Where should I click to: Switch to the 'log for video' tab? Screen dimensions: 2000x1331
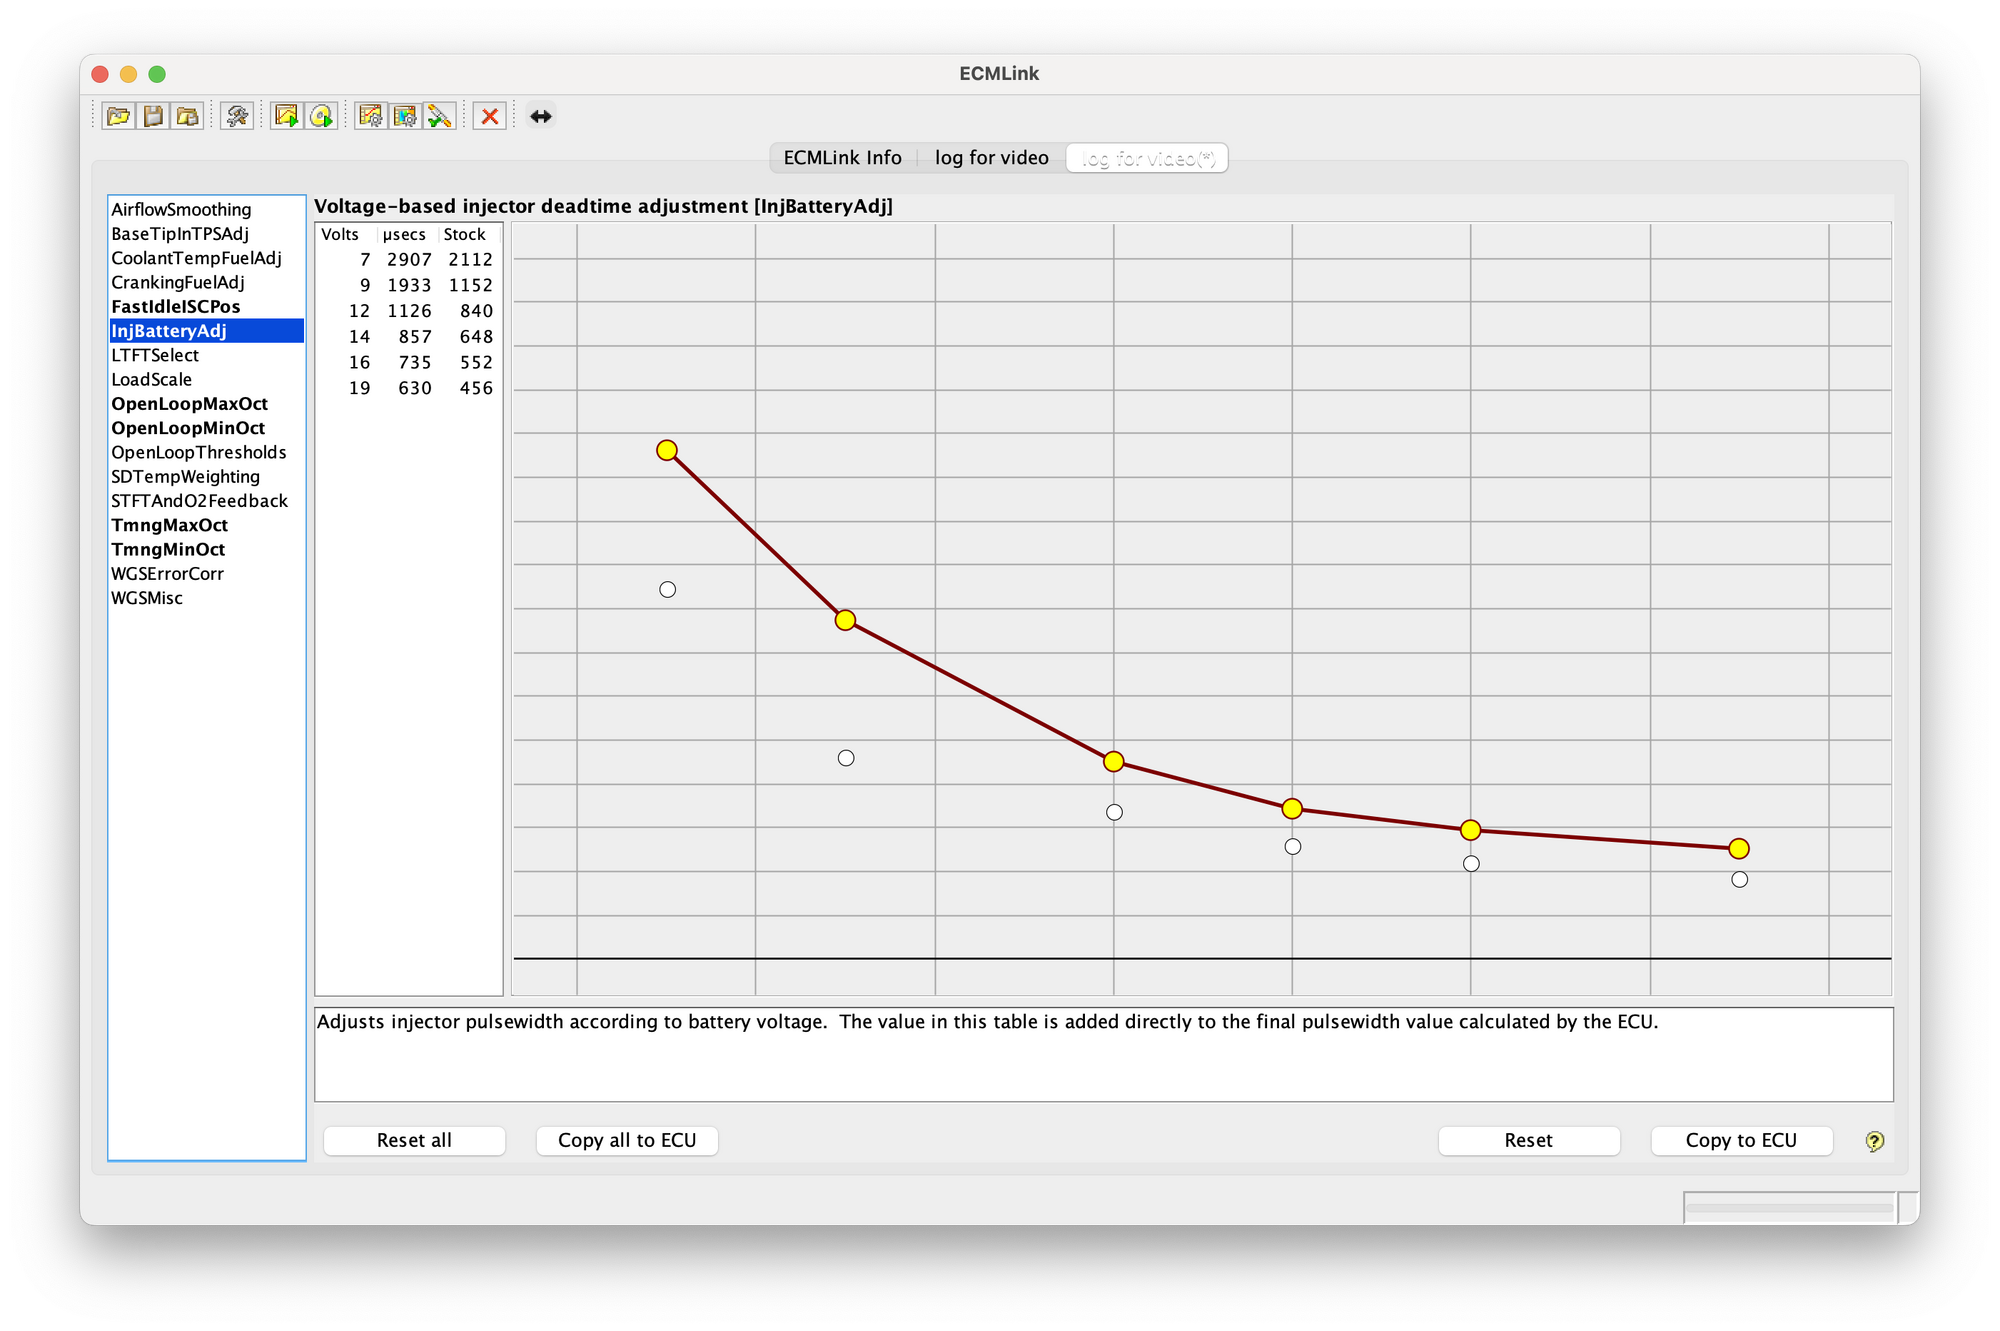pos(991,158)
